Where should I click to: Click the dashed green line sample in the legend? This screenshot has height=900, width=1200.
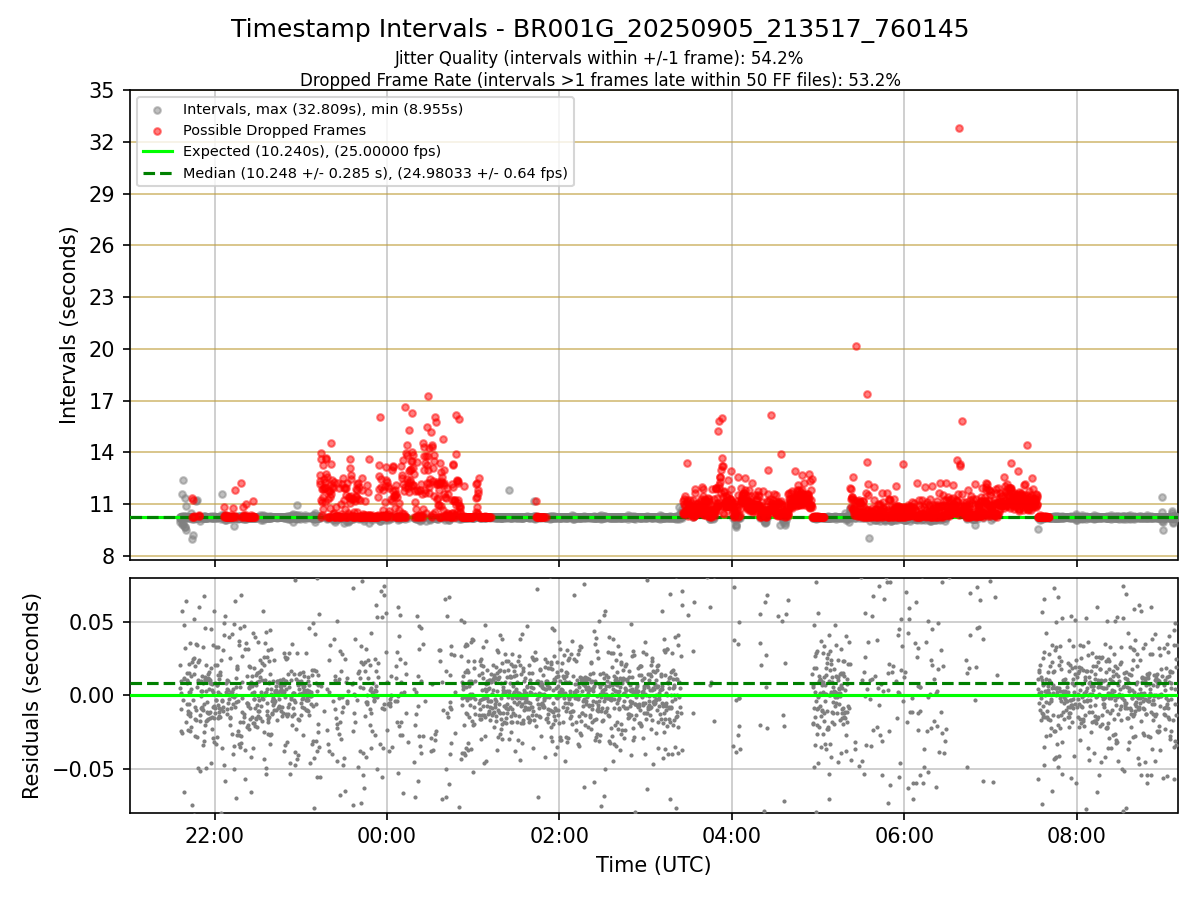pos(158,174)
